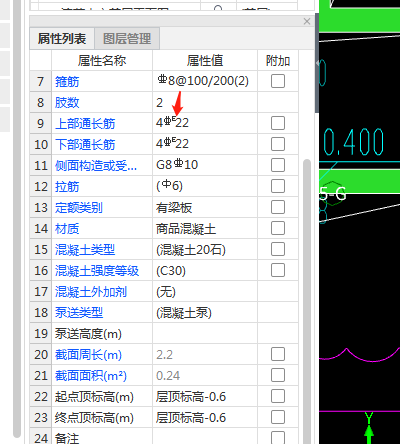Click the 2.2 perimeter value
400x444 pixels.
coord(164,354)
